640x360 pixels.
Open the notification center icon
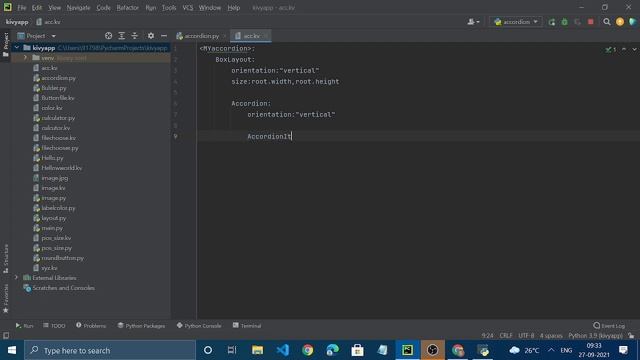623,350
